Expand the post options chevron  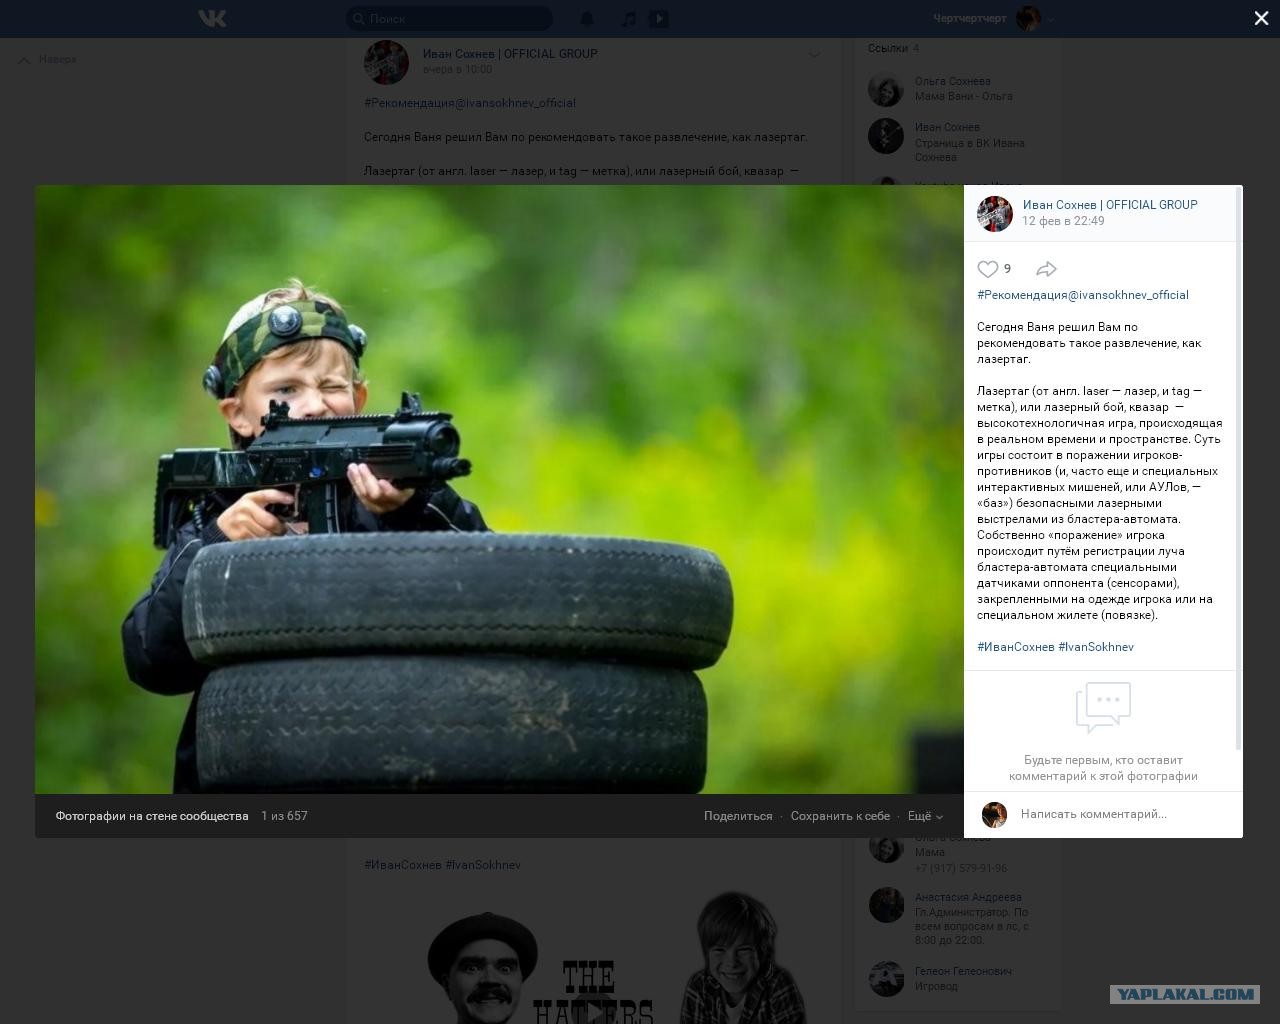[814, 55]
